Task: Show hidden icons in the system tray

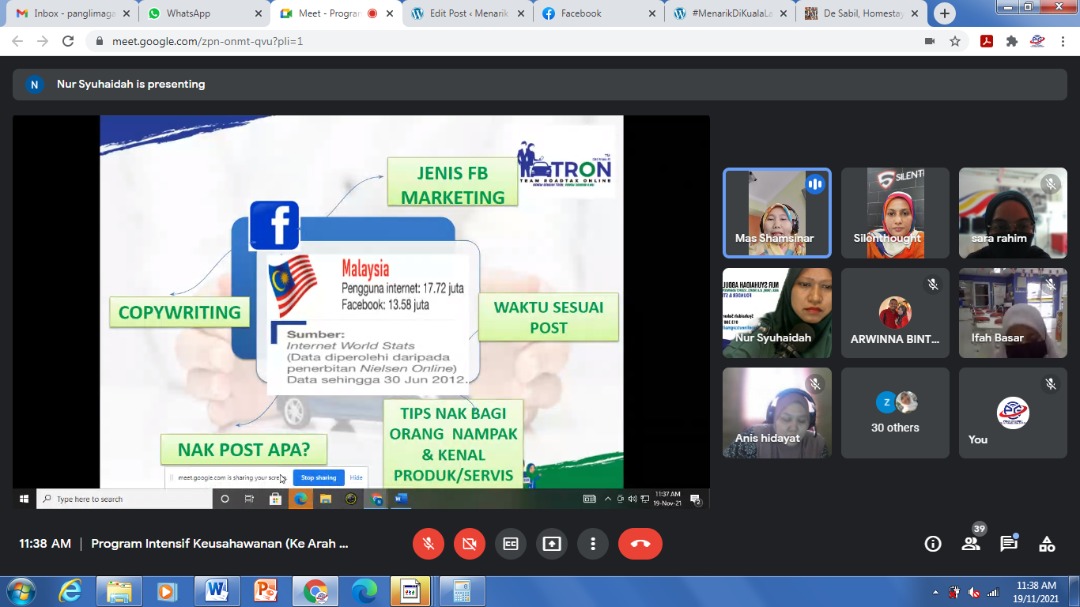Action: pos(935,591)
